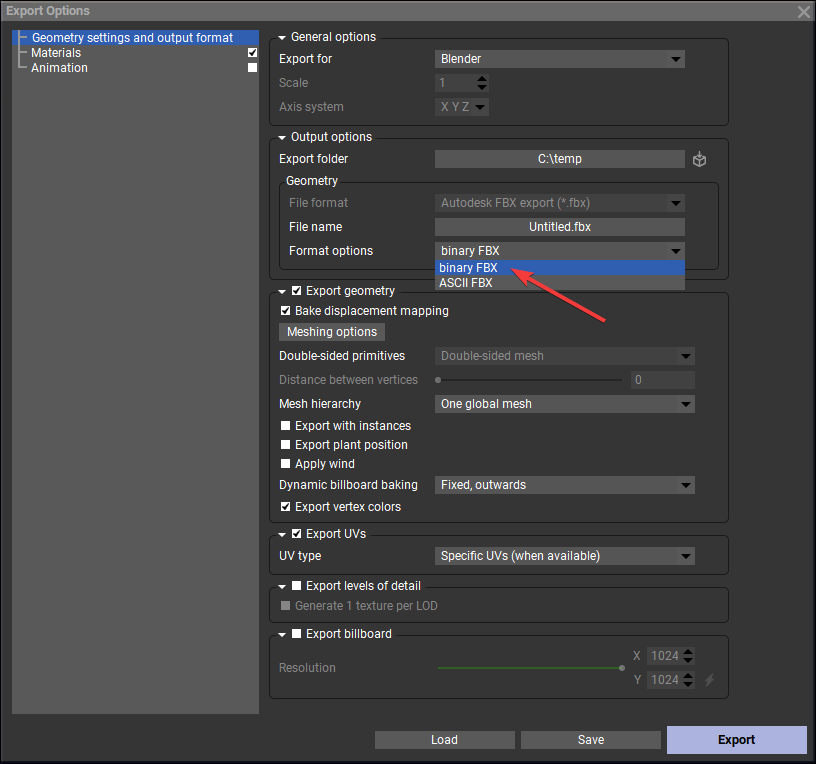Collapse the Output options section arrow
Screen dimensions: 816x764
pos(282,137)
